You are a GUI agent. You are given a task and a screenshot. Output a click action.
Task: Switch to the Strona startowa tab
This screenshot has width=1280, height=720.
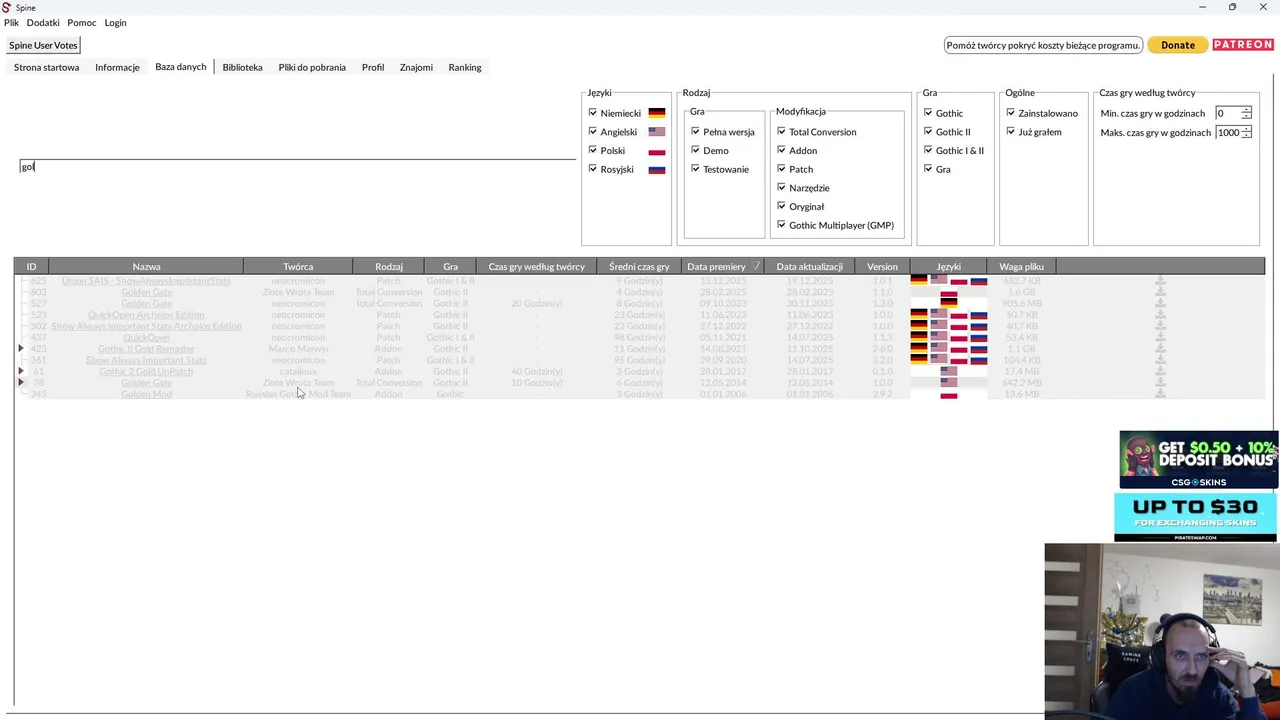click(46, 67)
